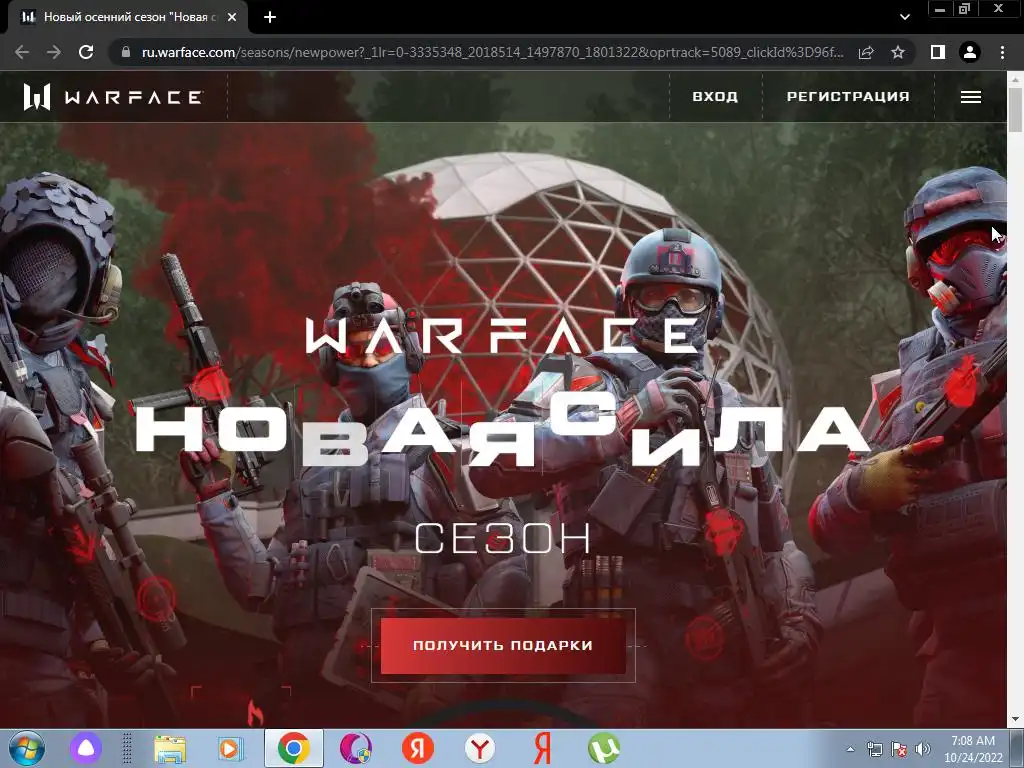
Task: Open the hamburger menu in Warface header
Action: 970,97
